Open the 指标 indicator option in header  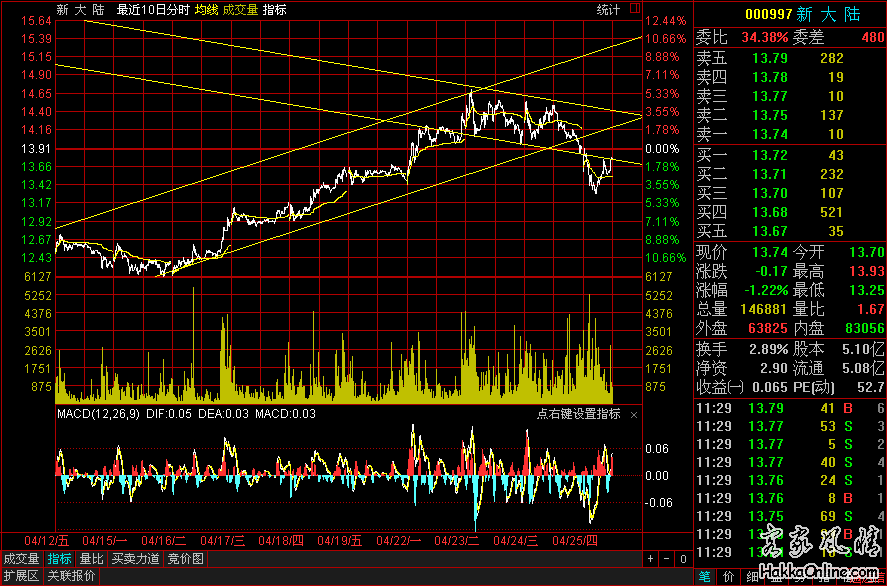(x=274, y=9)
